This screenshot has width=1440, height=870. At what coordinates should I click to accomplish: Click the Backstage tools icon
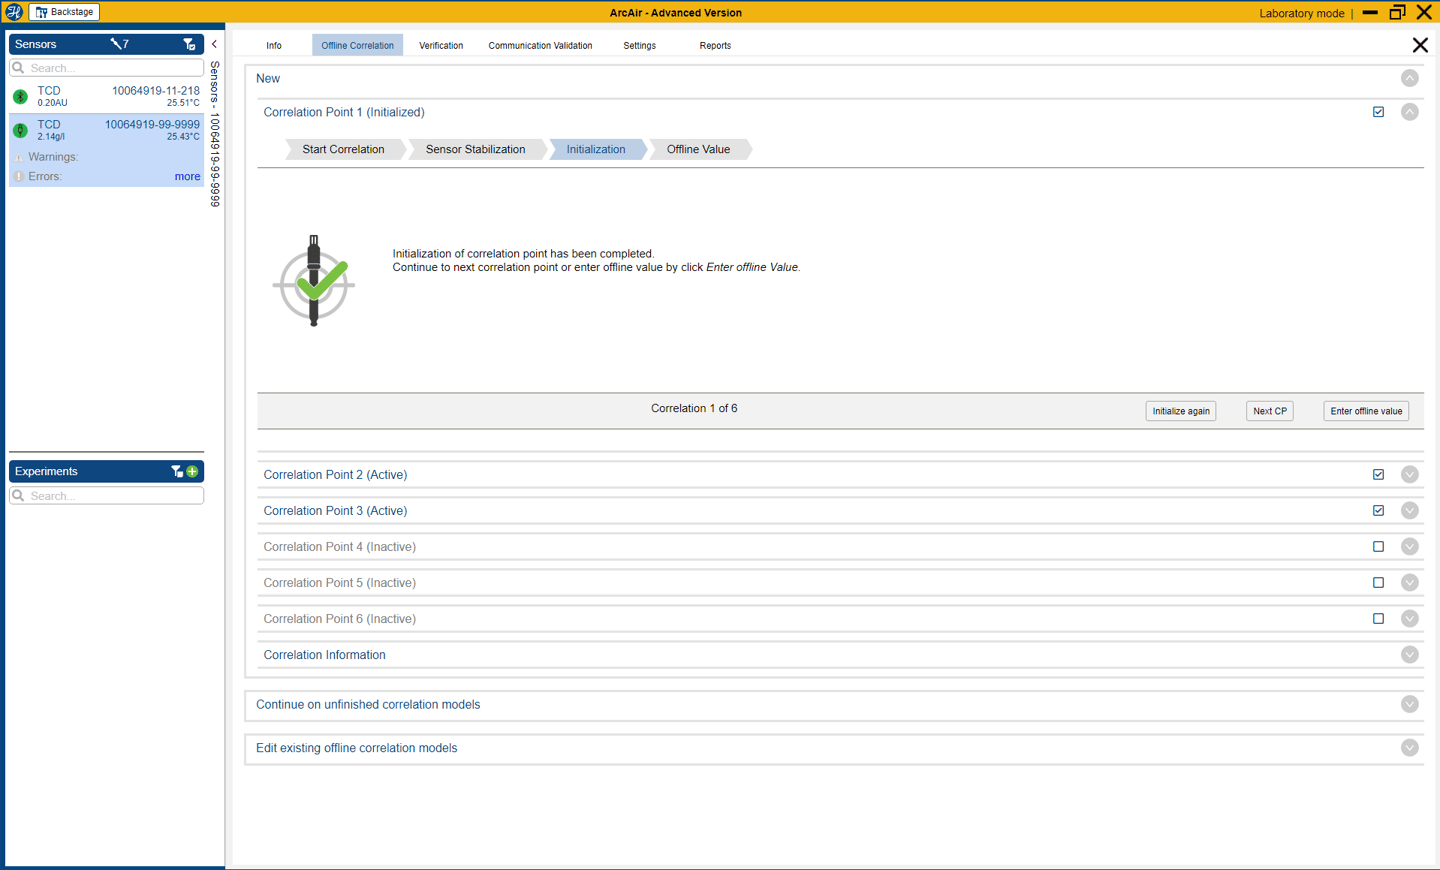pos(41,12)
